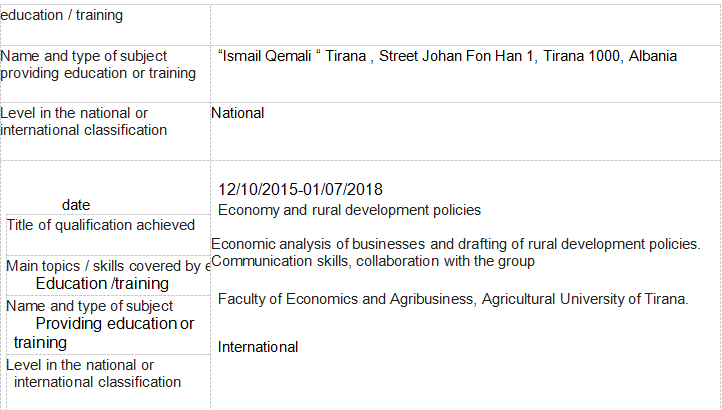Click the 'Level in the national' label beside International
Screen dimensions: 722x410
[x=80, y=365]
